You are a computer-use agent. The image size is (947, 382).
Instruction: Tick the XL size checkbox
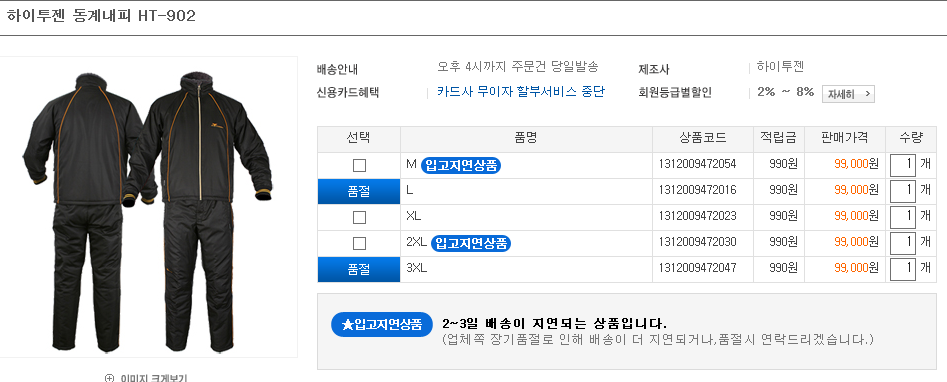click(x=359, y=217)
